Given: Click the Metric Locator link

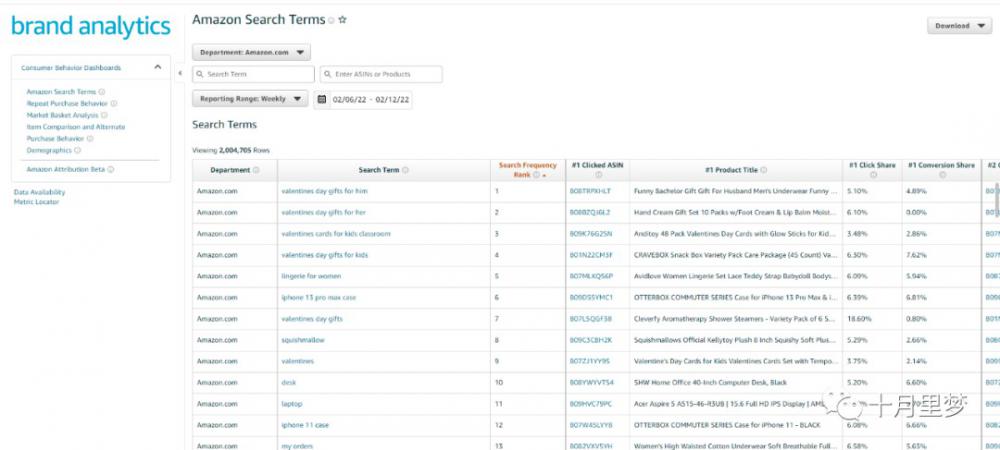Looking at the screenshot, I should [36, 202].
